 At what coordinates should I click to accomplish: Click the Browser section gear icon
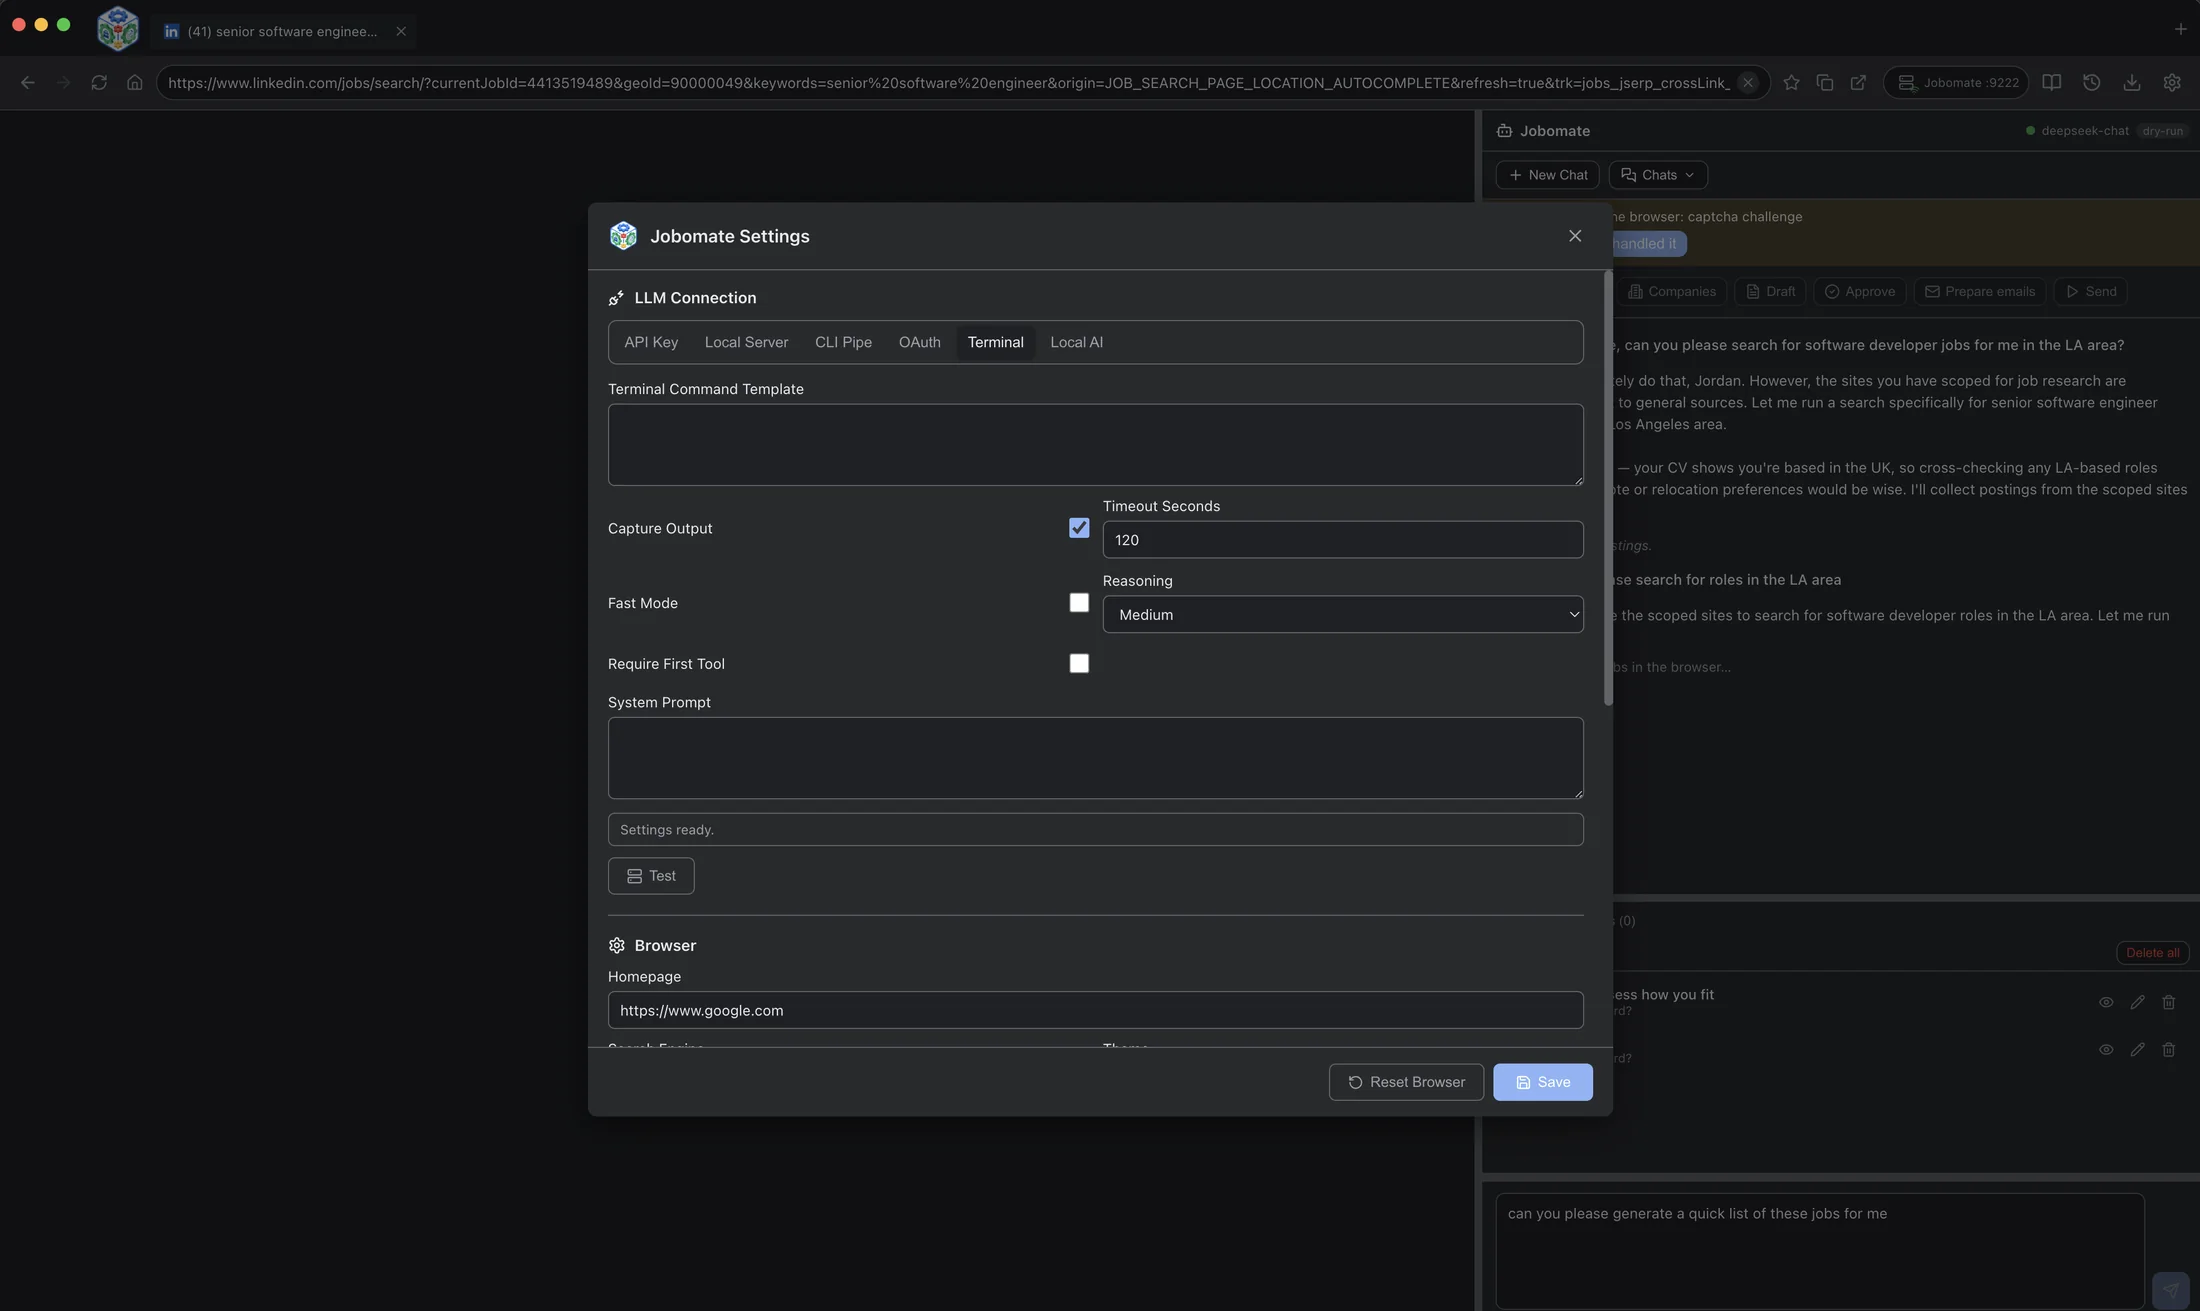pos(617,946)
